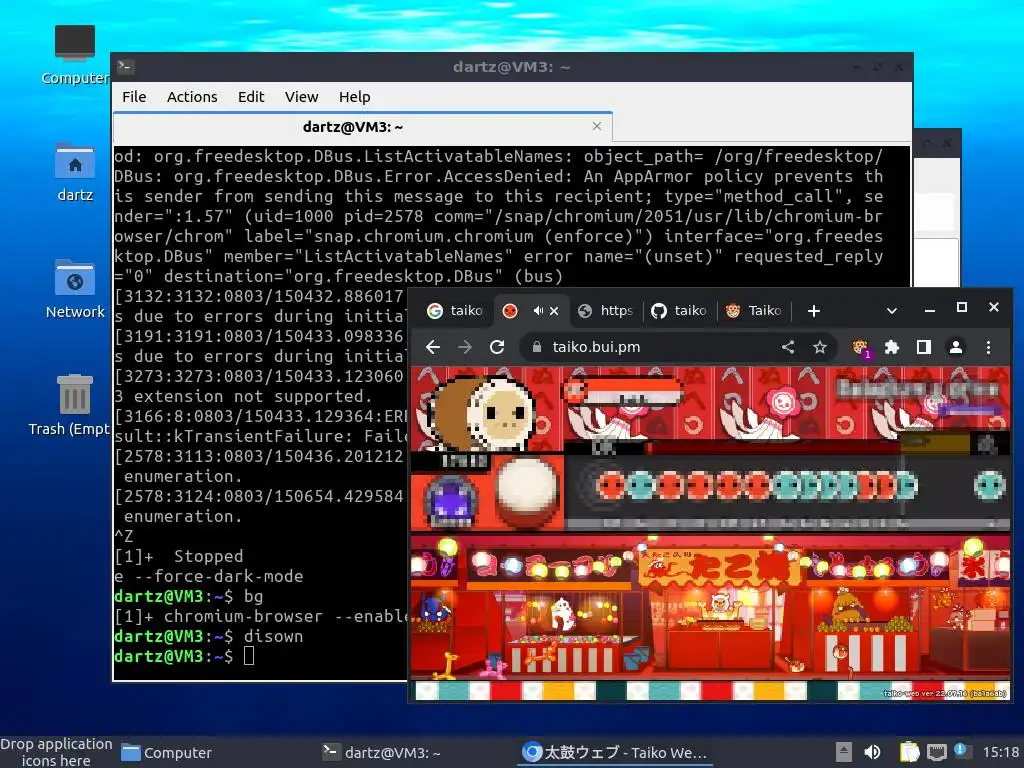
Task: Open the Extensions puzzle piece menu
Action: click(891, 347)
